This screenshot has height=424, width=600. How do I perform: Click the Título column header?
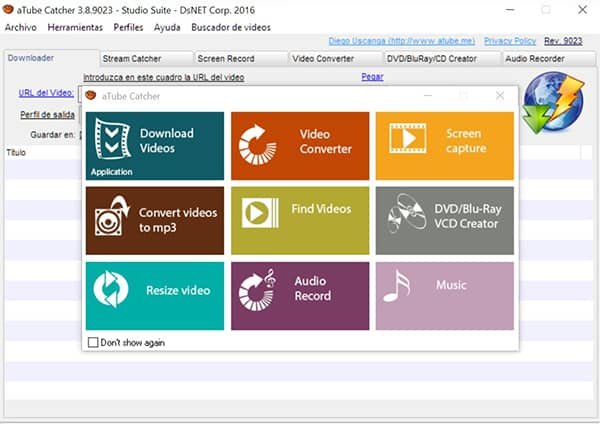[x=16, y=152]
